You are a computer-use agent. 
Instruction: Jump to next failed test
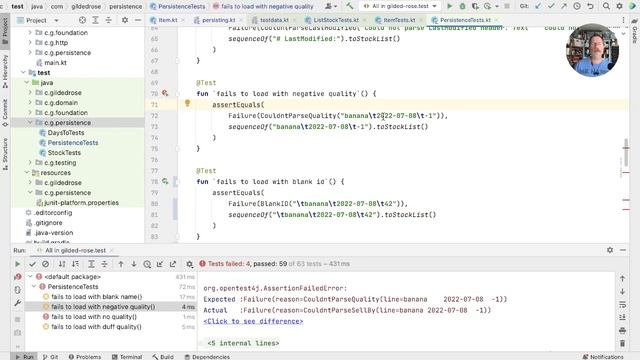(x=133, y=264)
